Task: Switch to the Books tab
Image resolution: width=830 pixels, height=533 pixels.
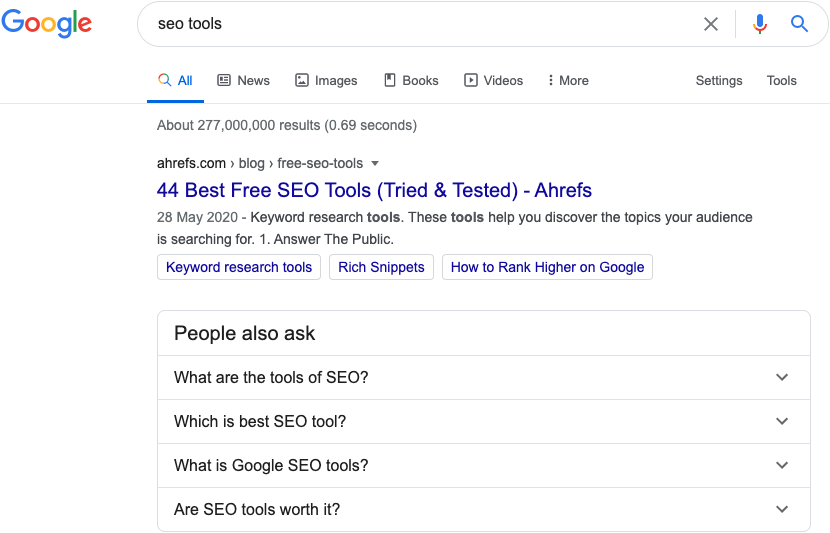Action: pos(411,80)
